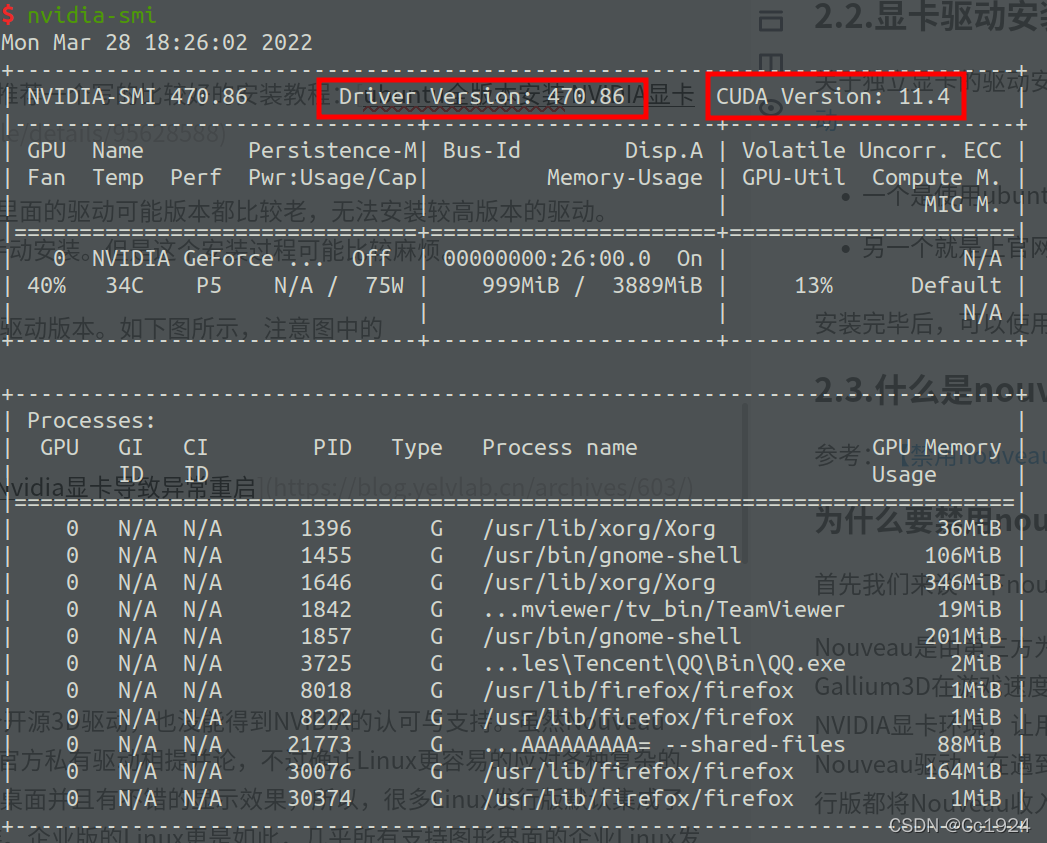Select the timestamp Mon Mar 28 18:26:02 2022
The height and width of the screenshot is (843, 1047).
click(157, 43)
